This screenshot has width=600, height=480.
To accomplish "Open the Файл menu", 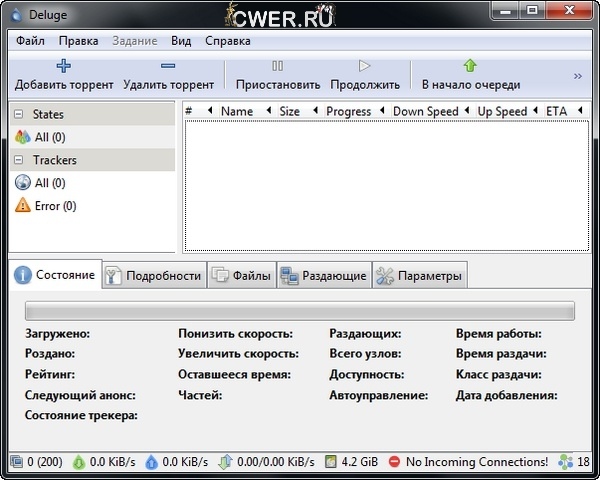I will (30, 41).
